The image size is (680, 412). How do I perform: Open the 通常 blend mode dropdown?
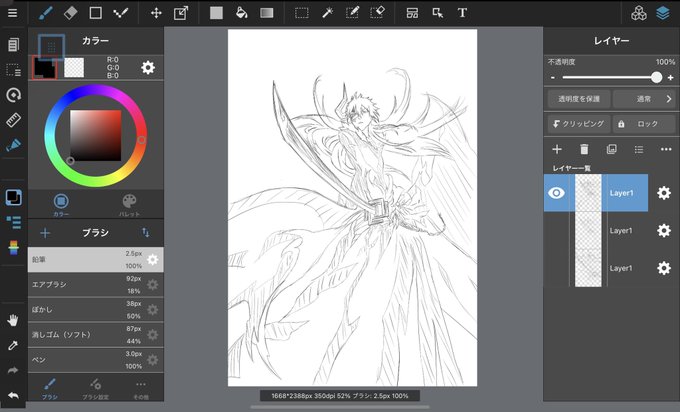pyautogui.click(x=644, y=99)
